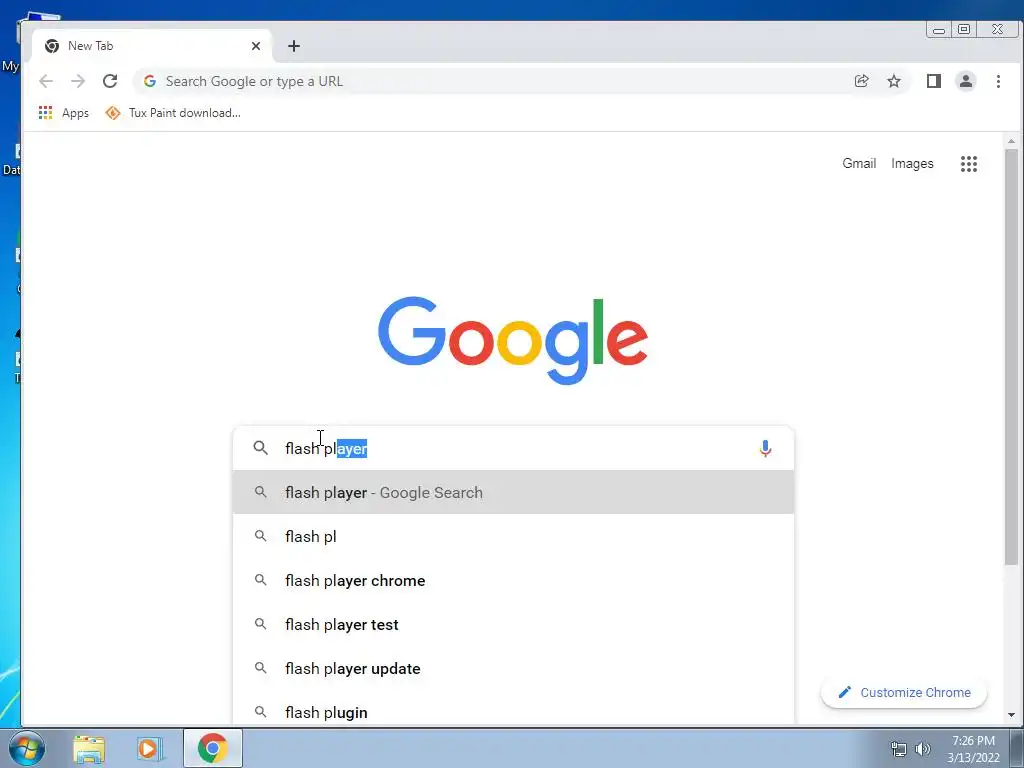Open the network tray icon
The width and height of the screenshot is (1024, 768).
click(x=899, y=749)
